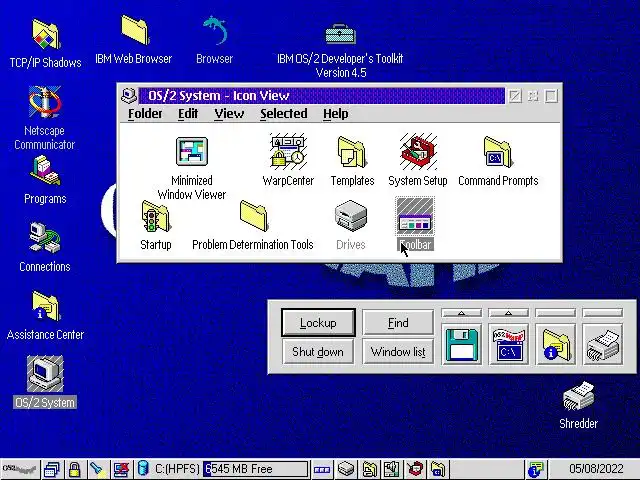The image size is (640, 480).
Task: Open Problem Determination Tools folder
Action: [253, 216]
